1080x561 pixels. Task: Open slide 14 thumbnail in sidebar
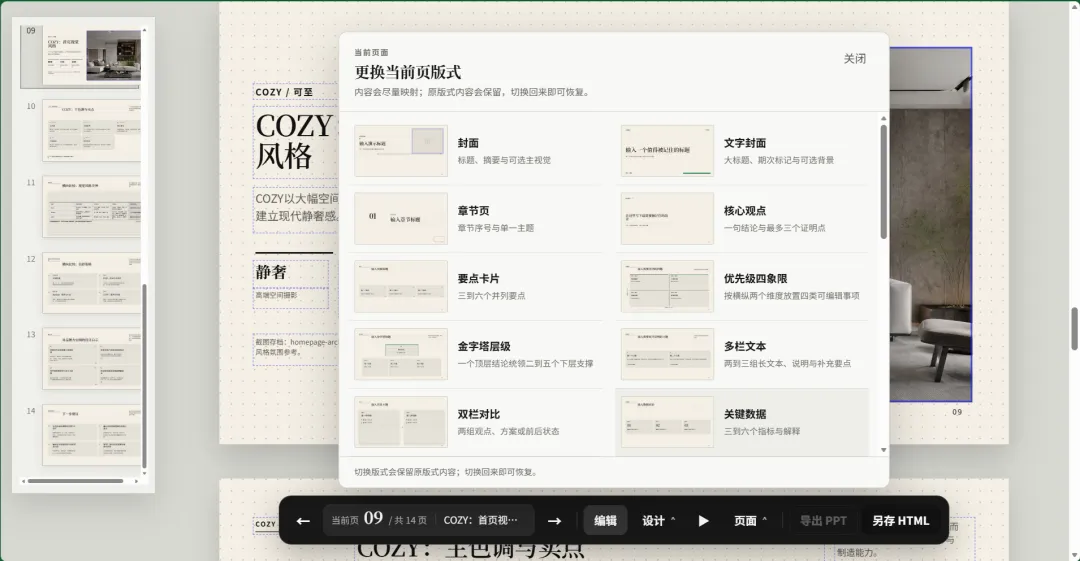point(92,435)
